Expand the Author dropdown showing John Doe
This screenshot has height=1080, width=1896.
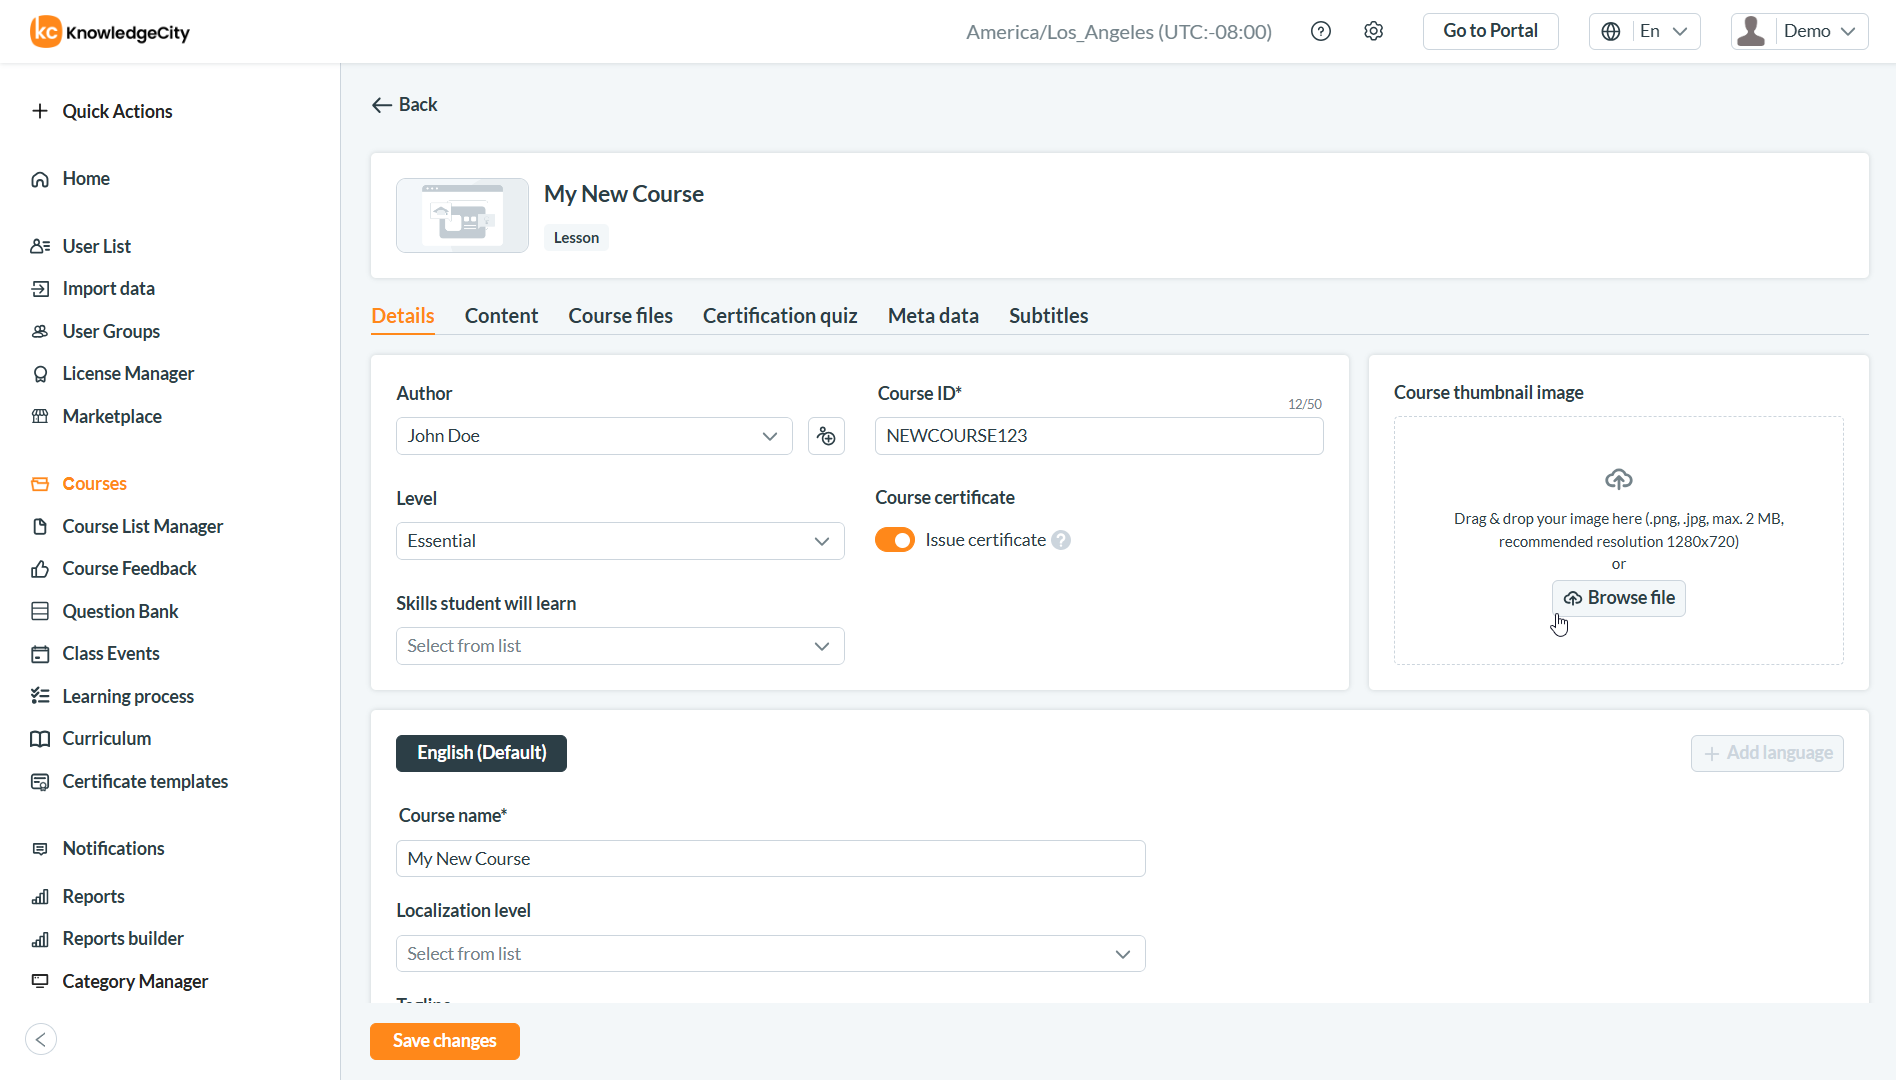click(x=594, y=436)
